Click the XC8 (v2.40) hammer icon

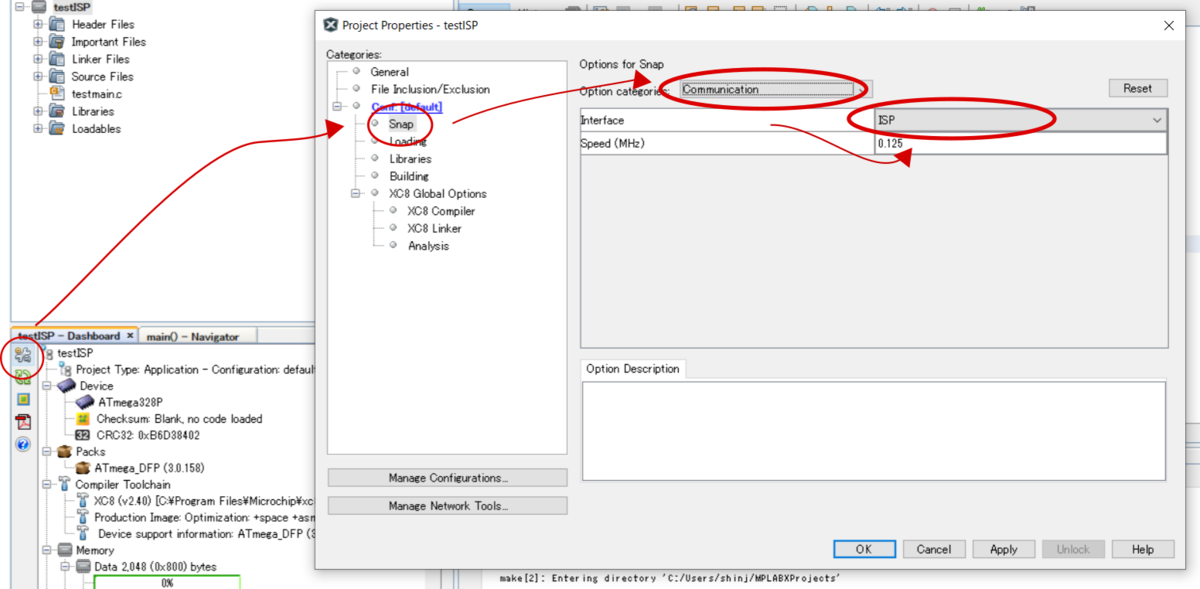click(x=84, y=501)
